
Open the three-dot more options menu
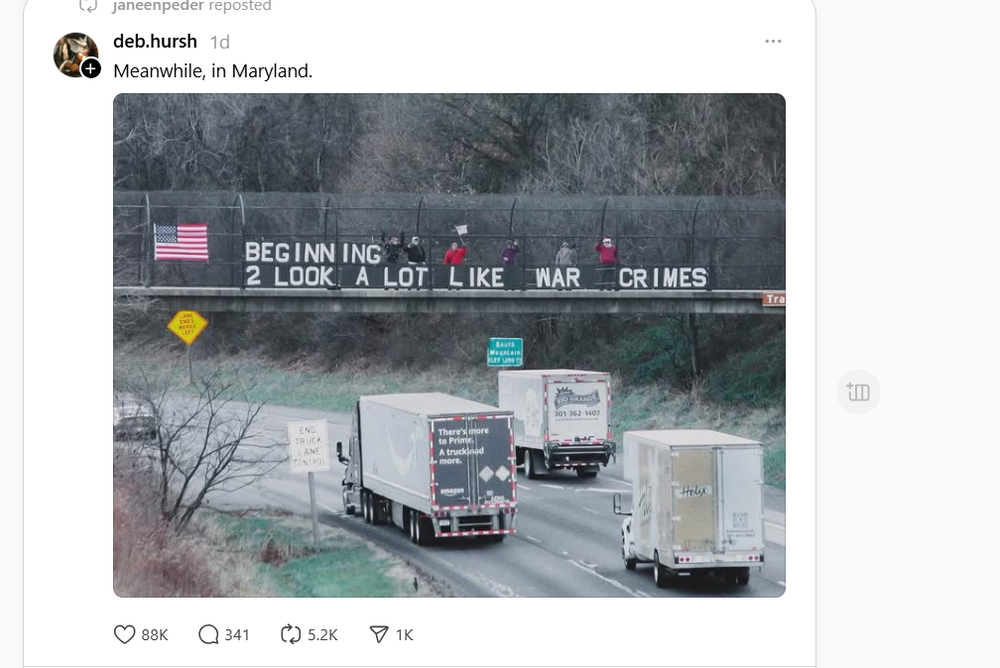point(773,42)
